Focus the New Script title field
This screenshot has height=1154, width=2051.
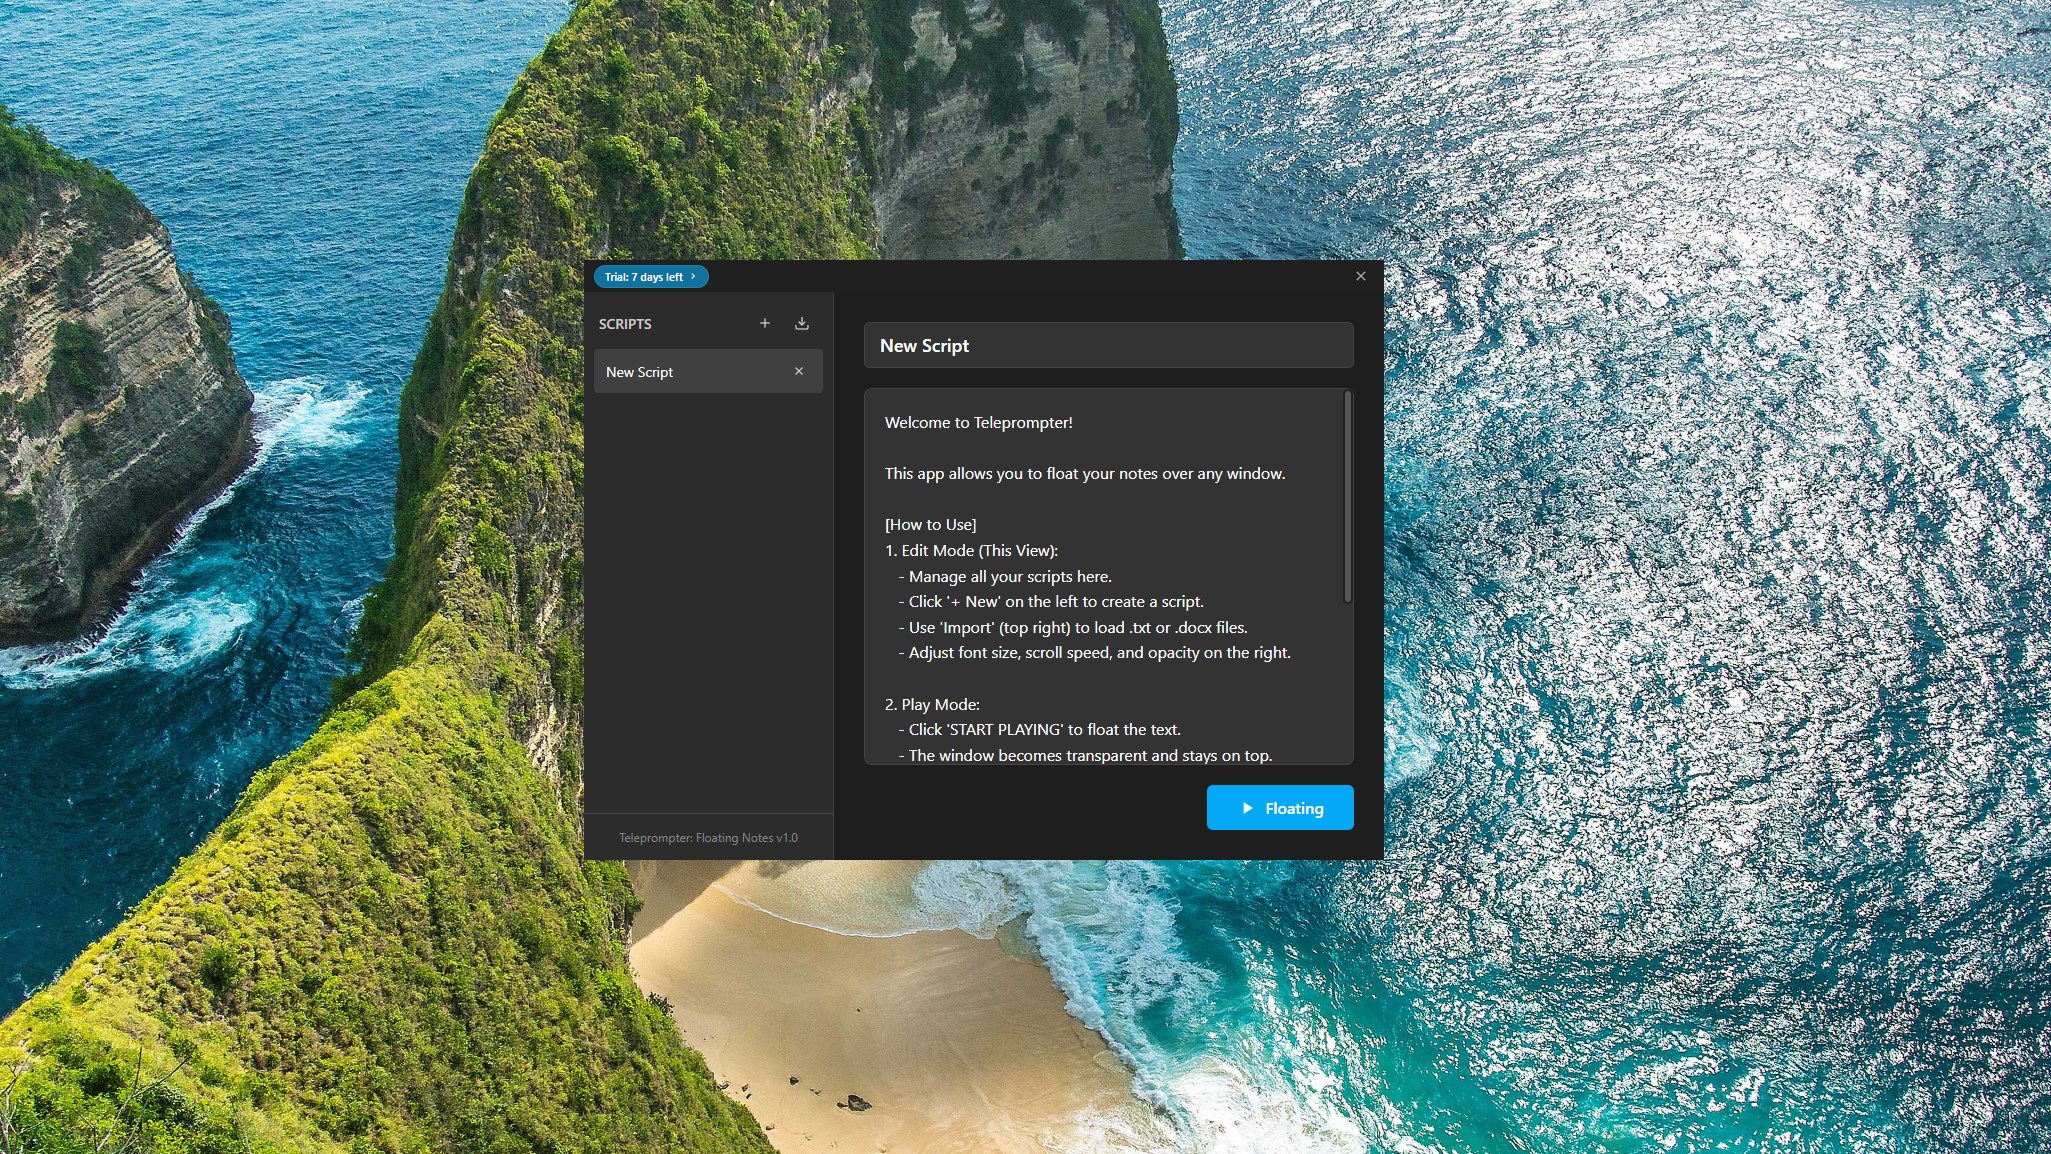[x=1107, y=346]
